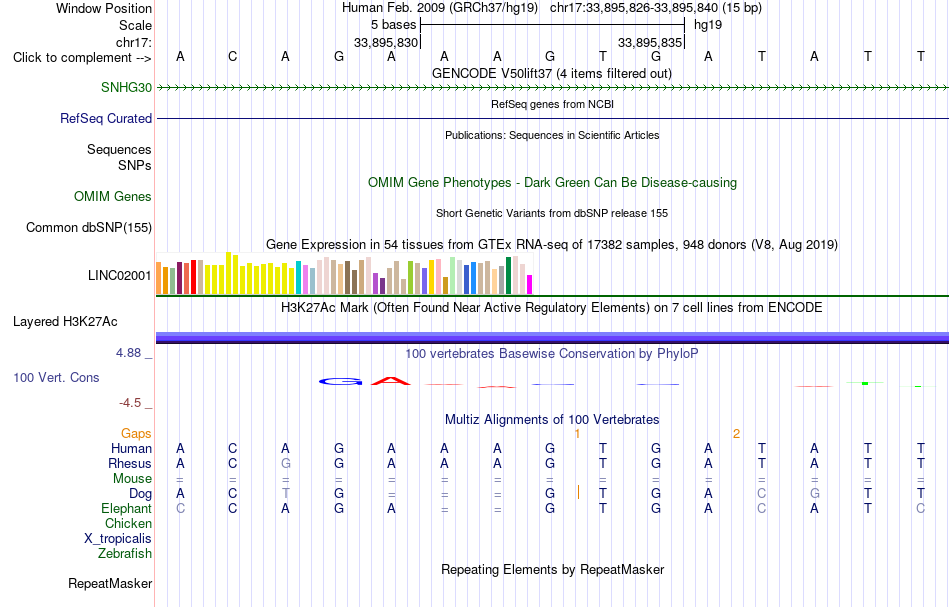Click the Dog species label

click(140, 494)
